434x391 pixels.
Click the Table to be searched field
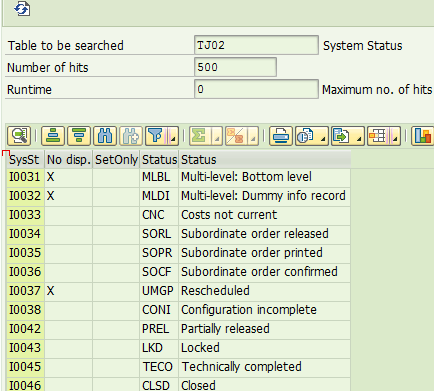(256, 45)
